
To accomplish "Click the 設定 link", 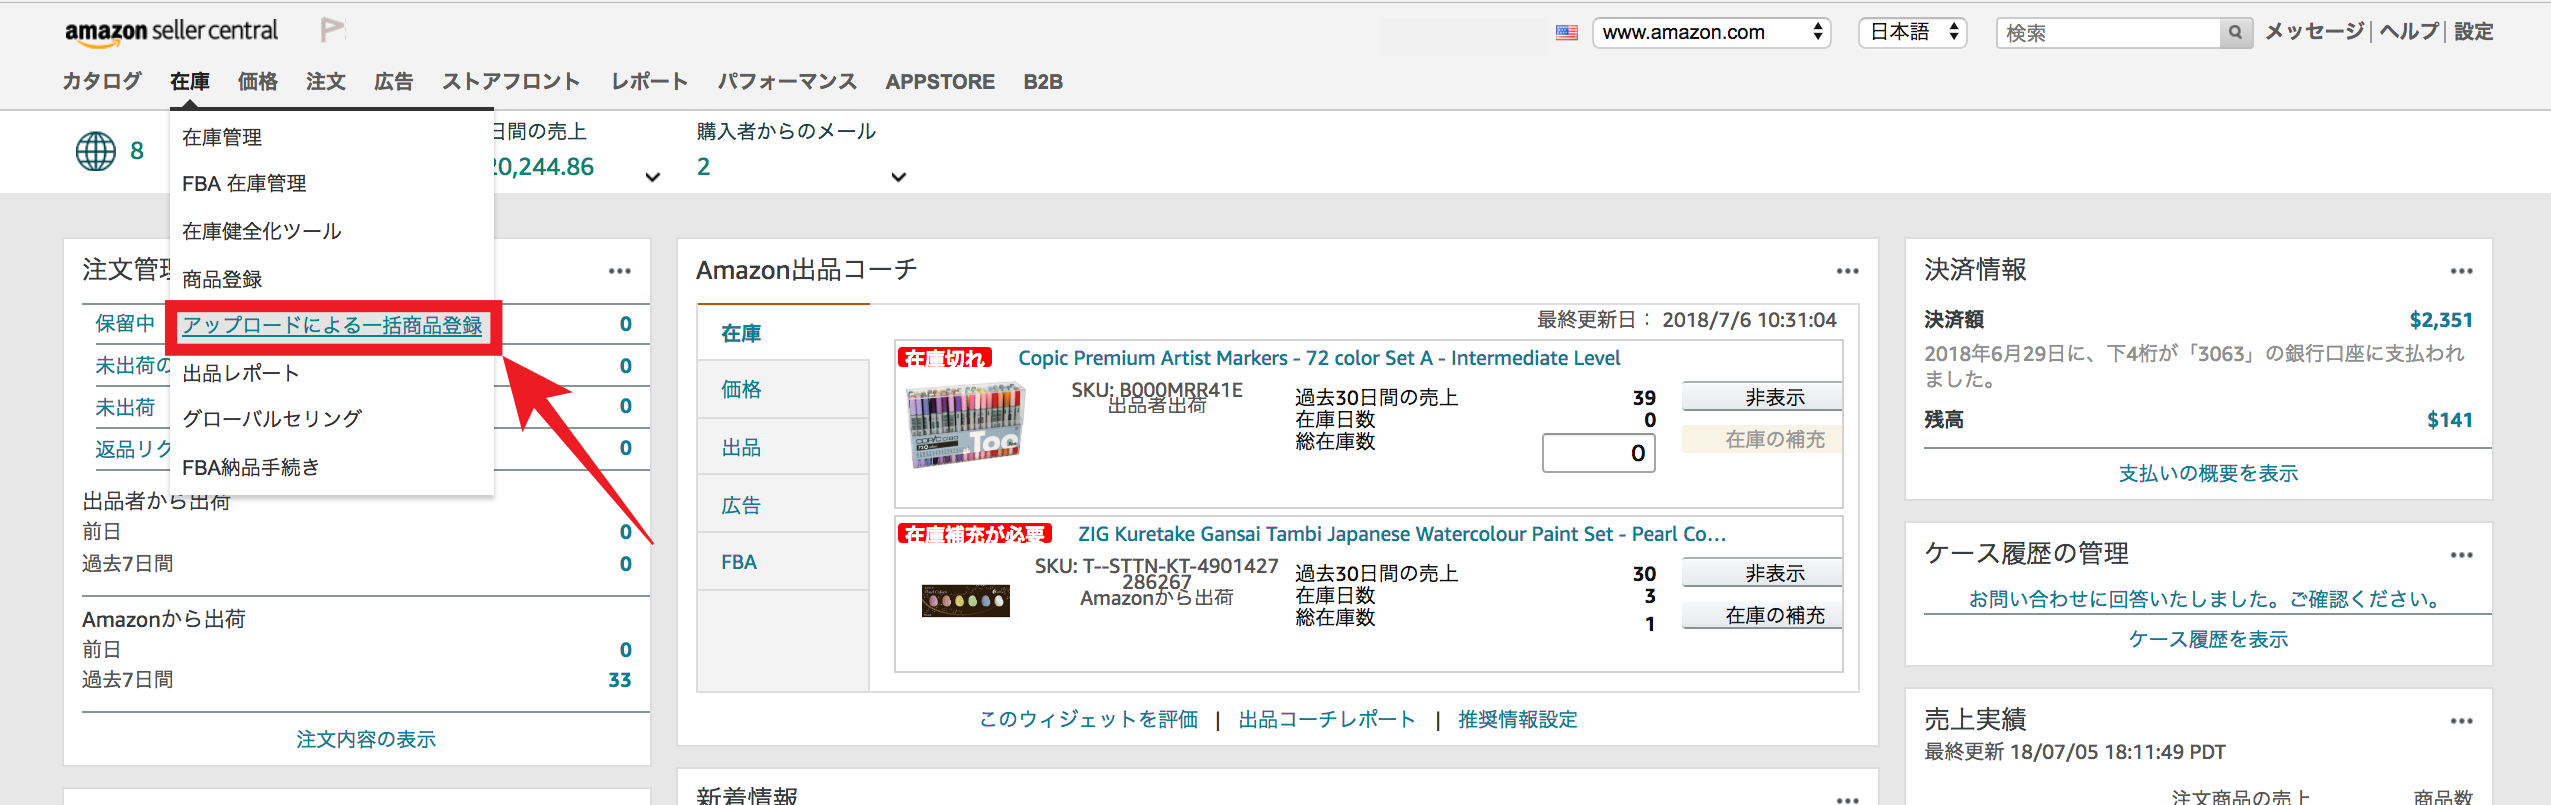I will (2474, 32).
